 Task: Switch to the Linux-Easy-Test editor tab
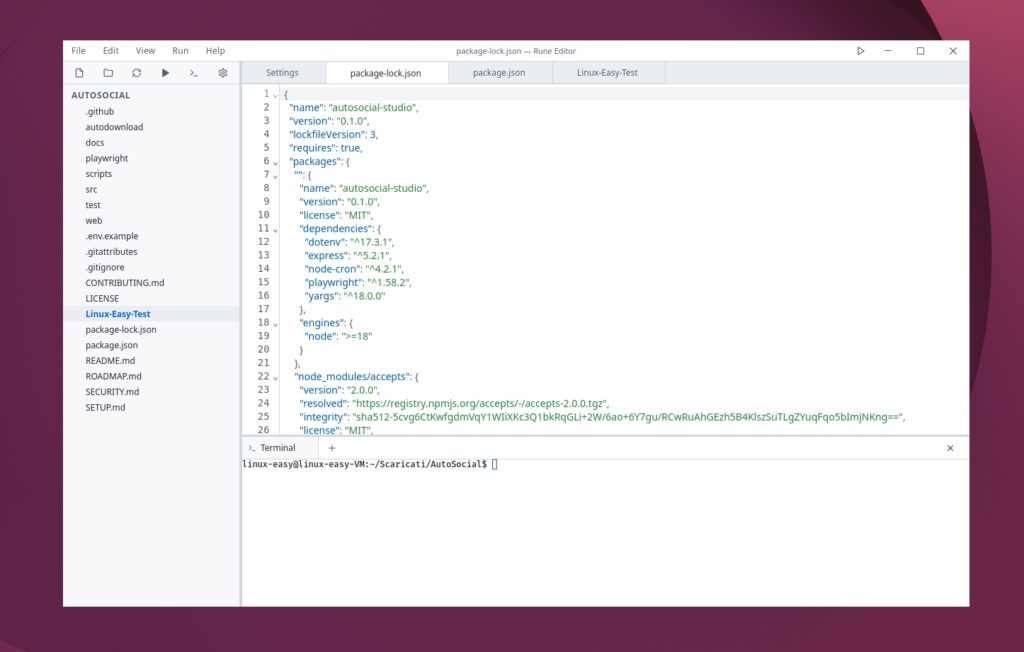[x=607, y=73]
